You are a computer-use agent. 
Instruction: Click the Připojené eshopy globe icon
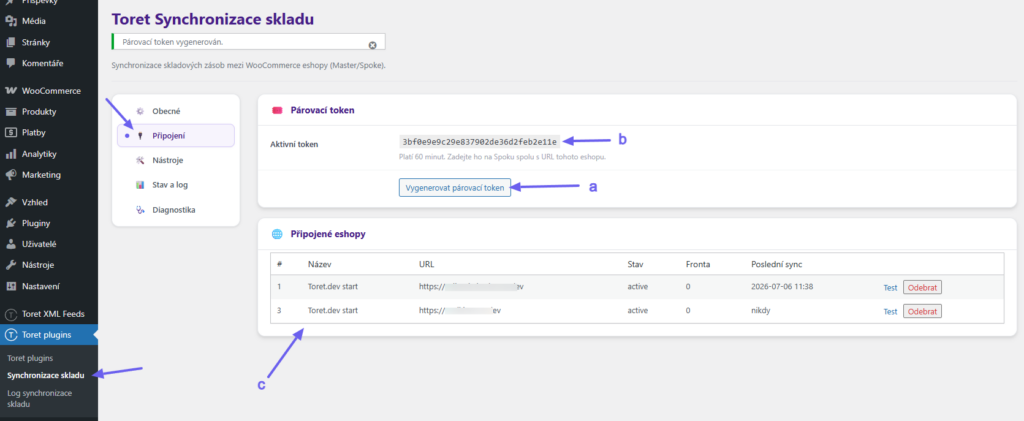point(277,234)
